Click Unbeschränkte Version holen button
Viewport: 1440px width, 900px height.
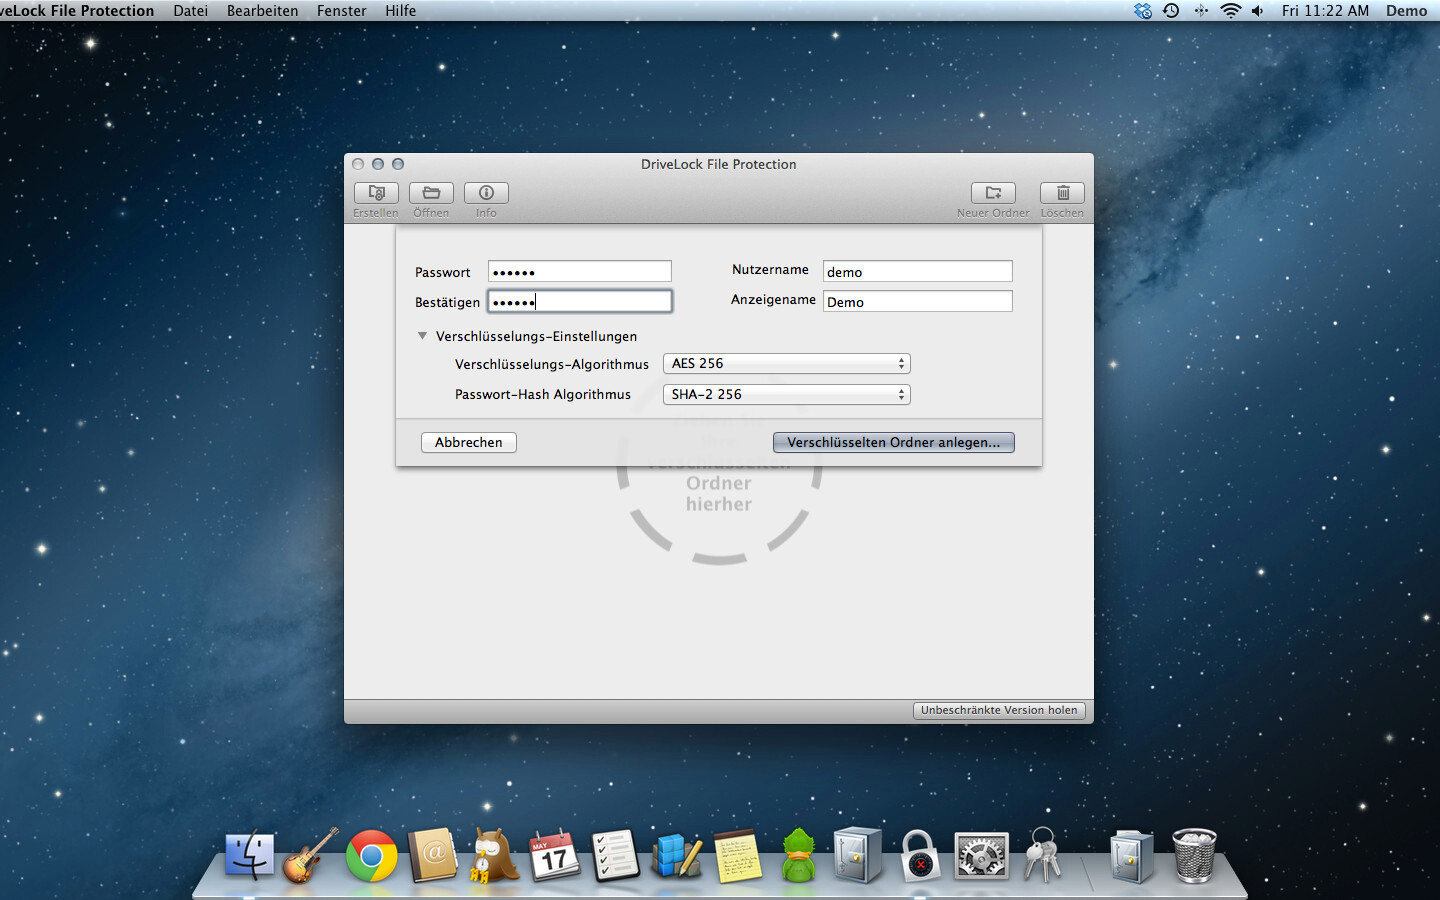(x=999, y=710)
